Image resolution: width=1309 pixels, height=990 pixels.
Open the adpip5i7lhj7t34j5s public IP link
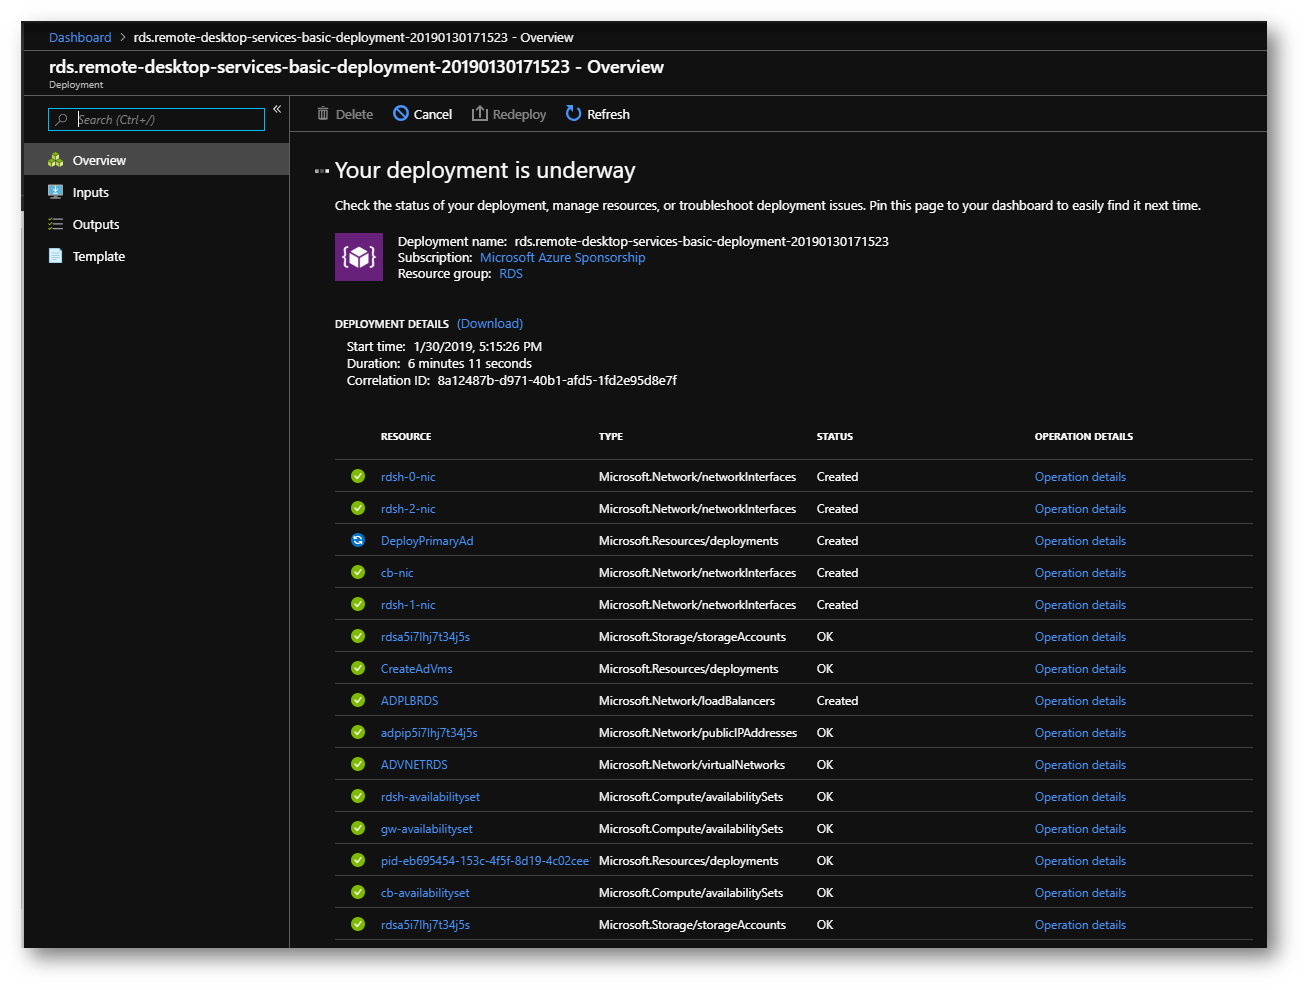pos(429,733)
